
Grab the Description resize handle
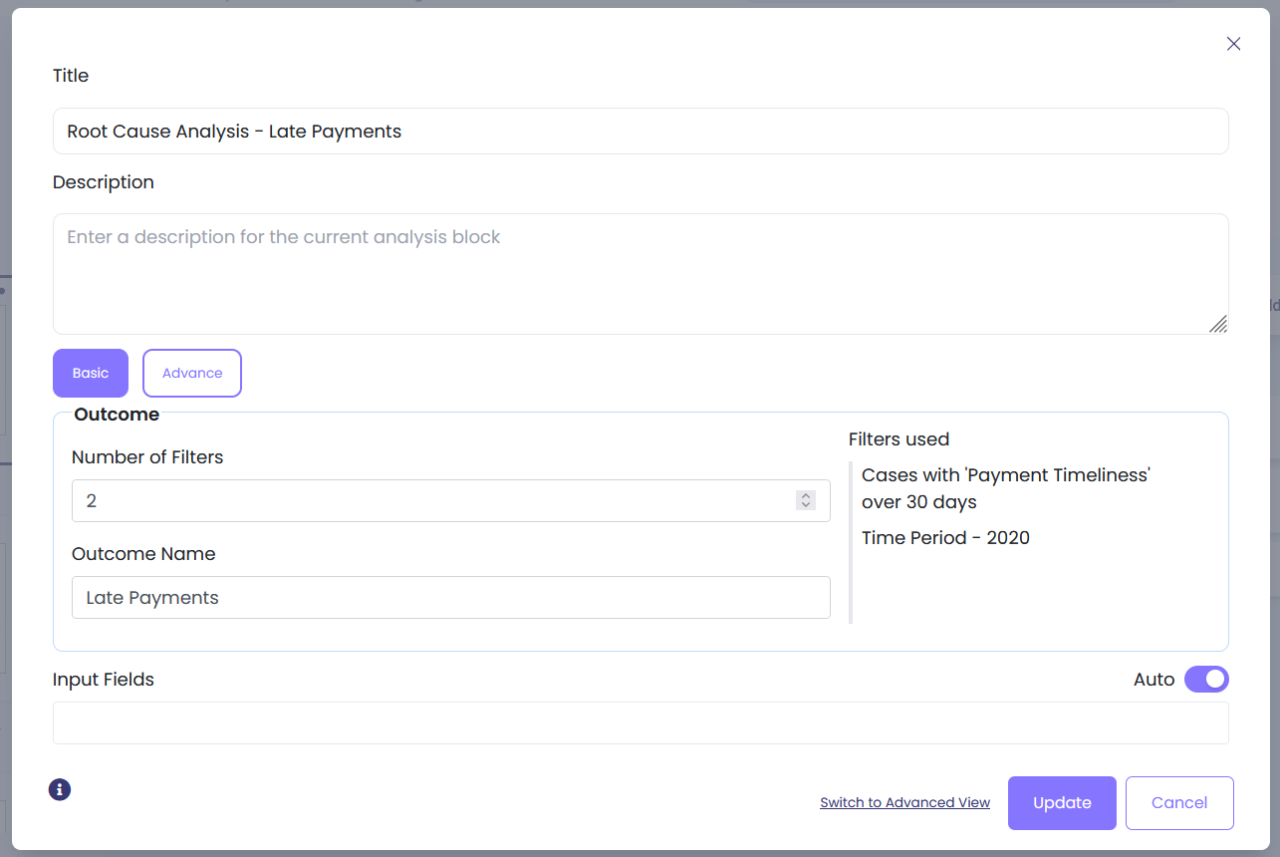[1218, 323]
